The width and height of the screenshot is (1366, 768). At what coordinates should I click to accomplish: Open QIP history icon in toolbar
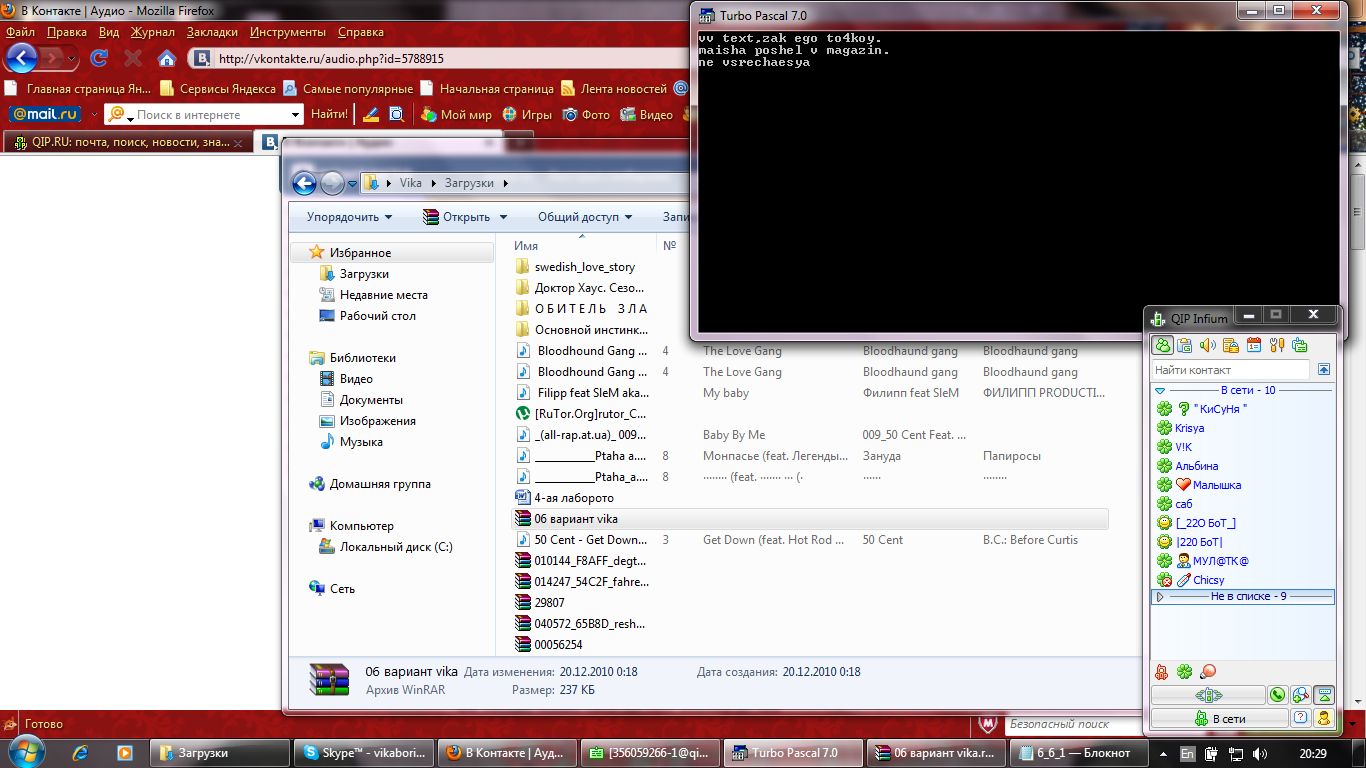1230,346
